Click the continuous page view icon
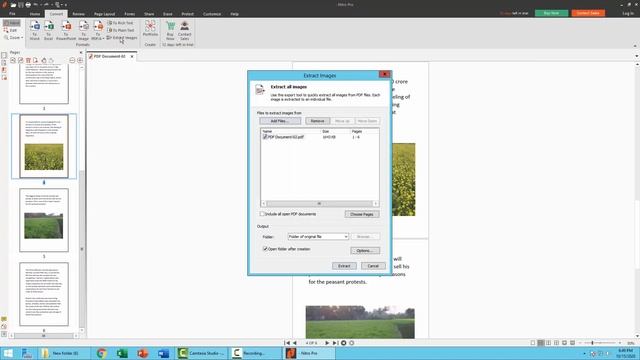 [x=541, y=343]
